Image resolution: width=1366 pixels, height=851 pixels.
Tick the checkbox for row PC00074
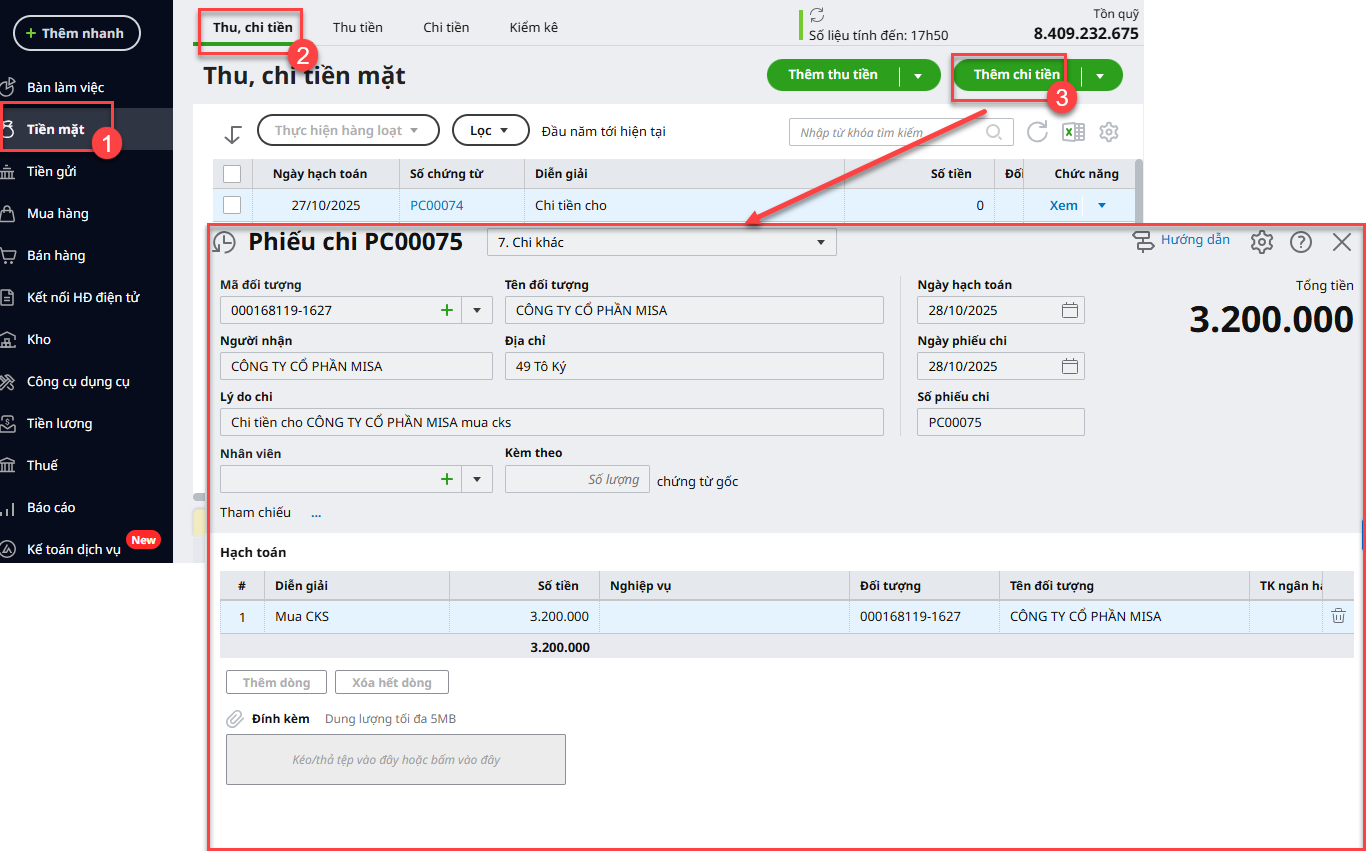coord(232,205)
